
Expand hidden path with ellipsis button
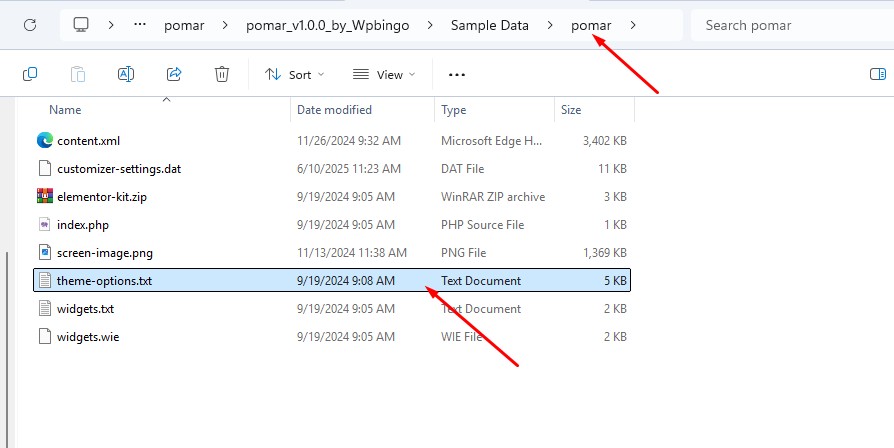(140, 25)
